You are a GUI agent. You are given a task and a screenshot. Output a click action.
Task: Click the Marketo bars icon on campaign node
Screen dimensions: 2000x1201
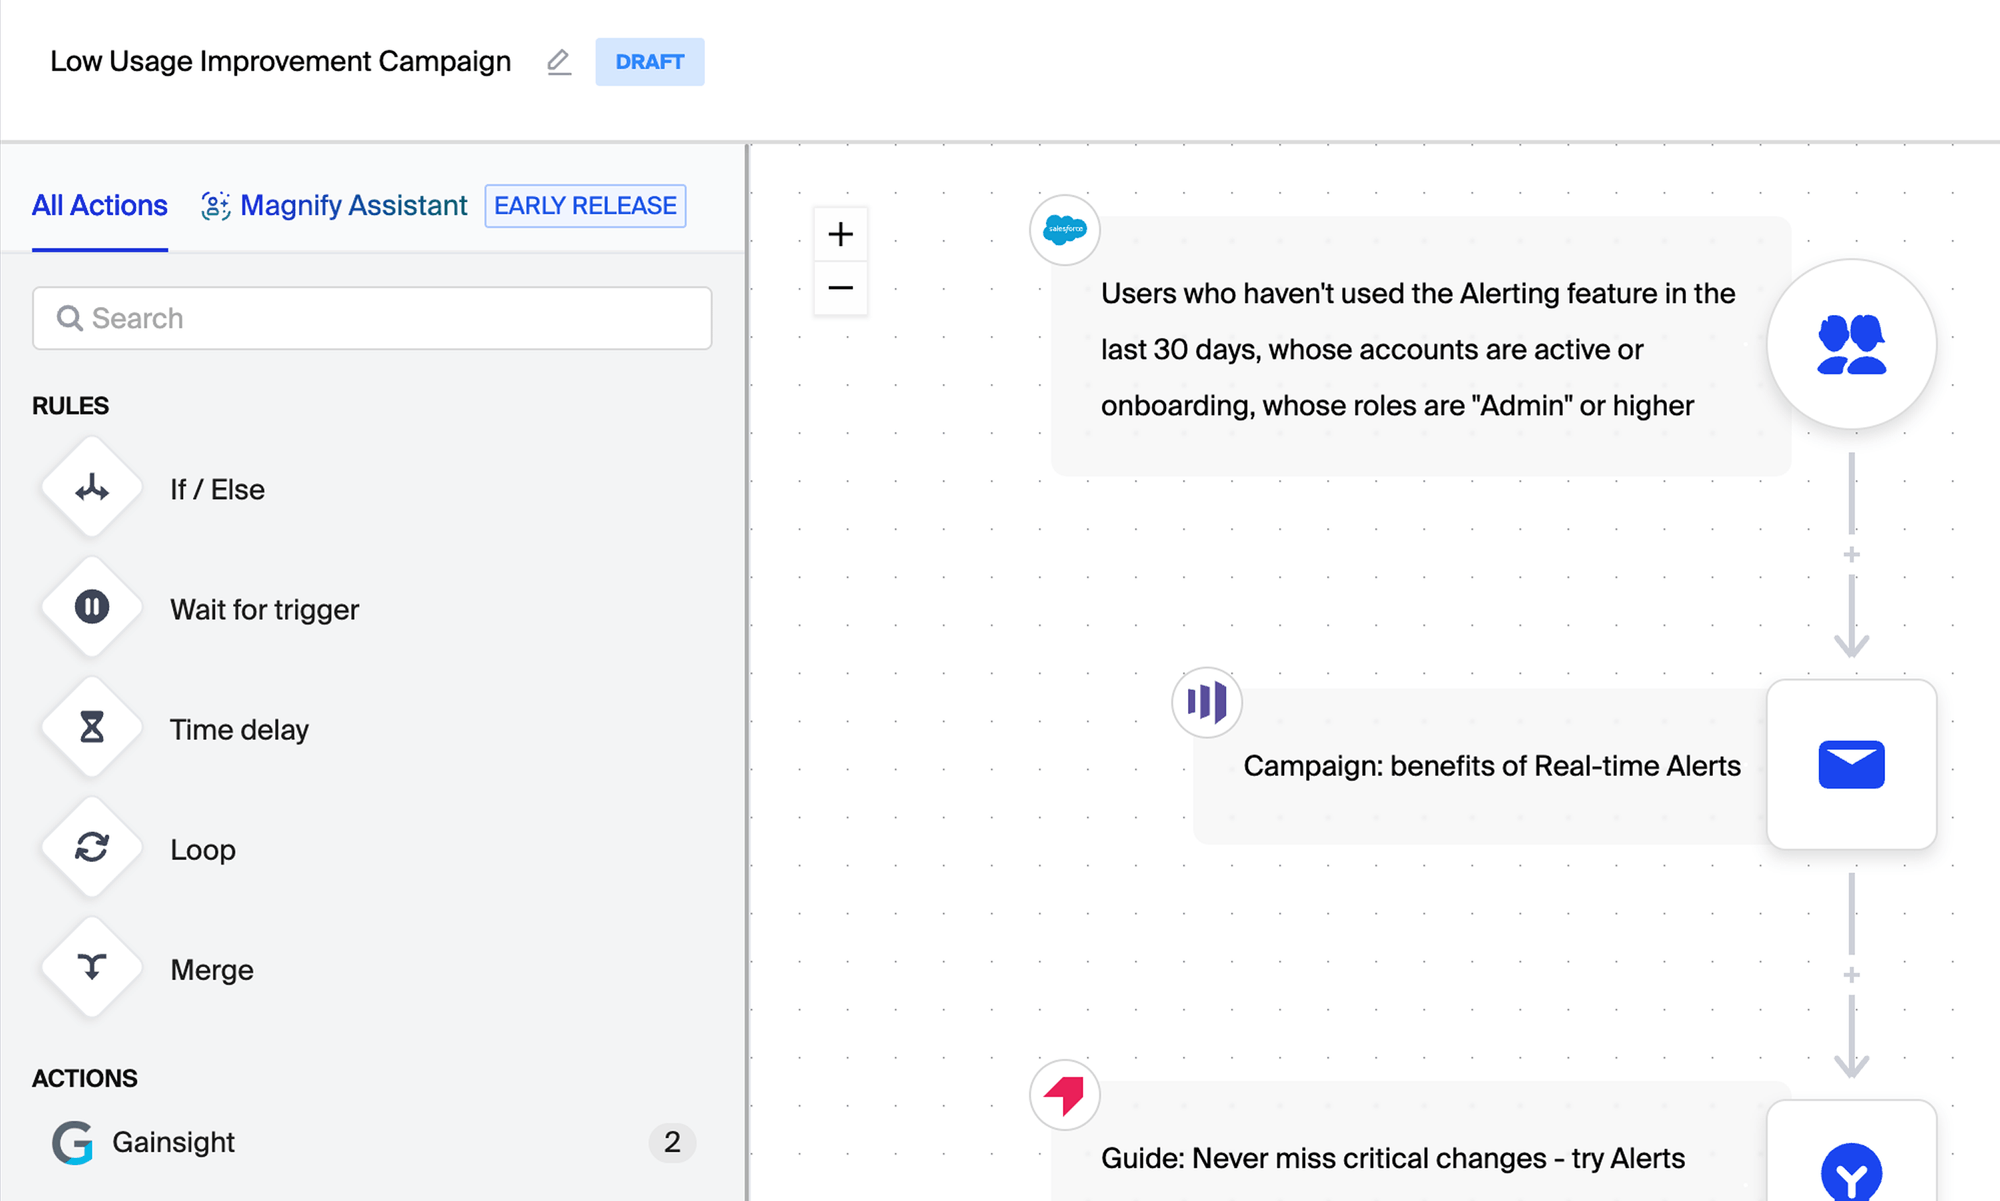(x=1207, y=702)
